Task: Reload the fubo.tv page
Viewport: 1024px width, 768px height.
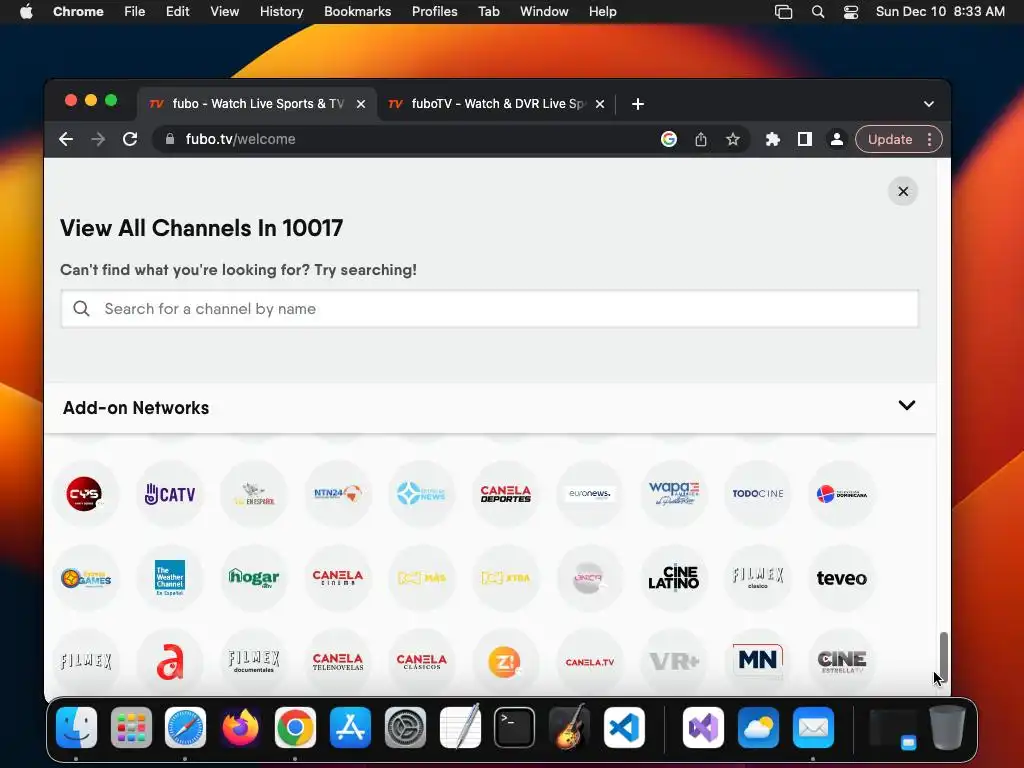Action: coord(130,139)
